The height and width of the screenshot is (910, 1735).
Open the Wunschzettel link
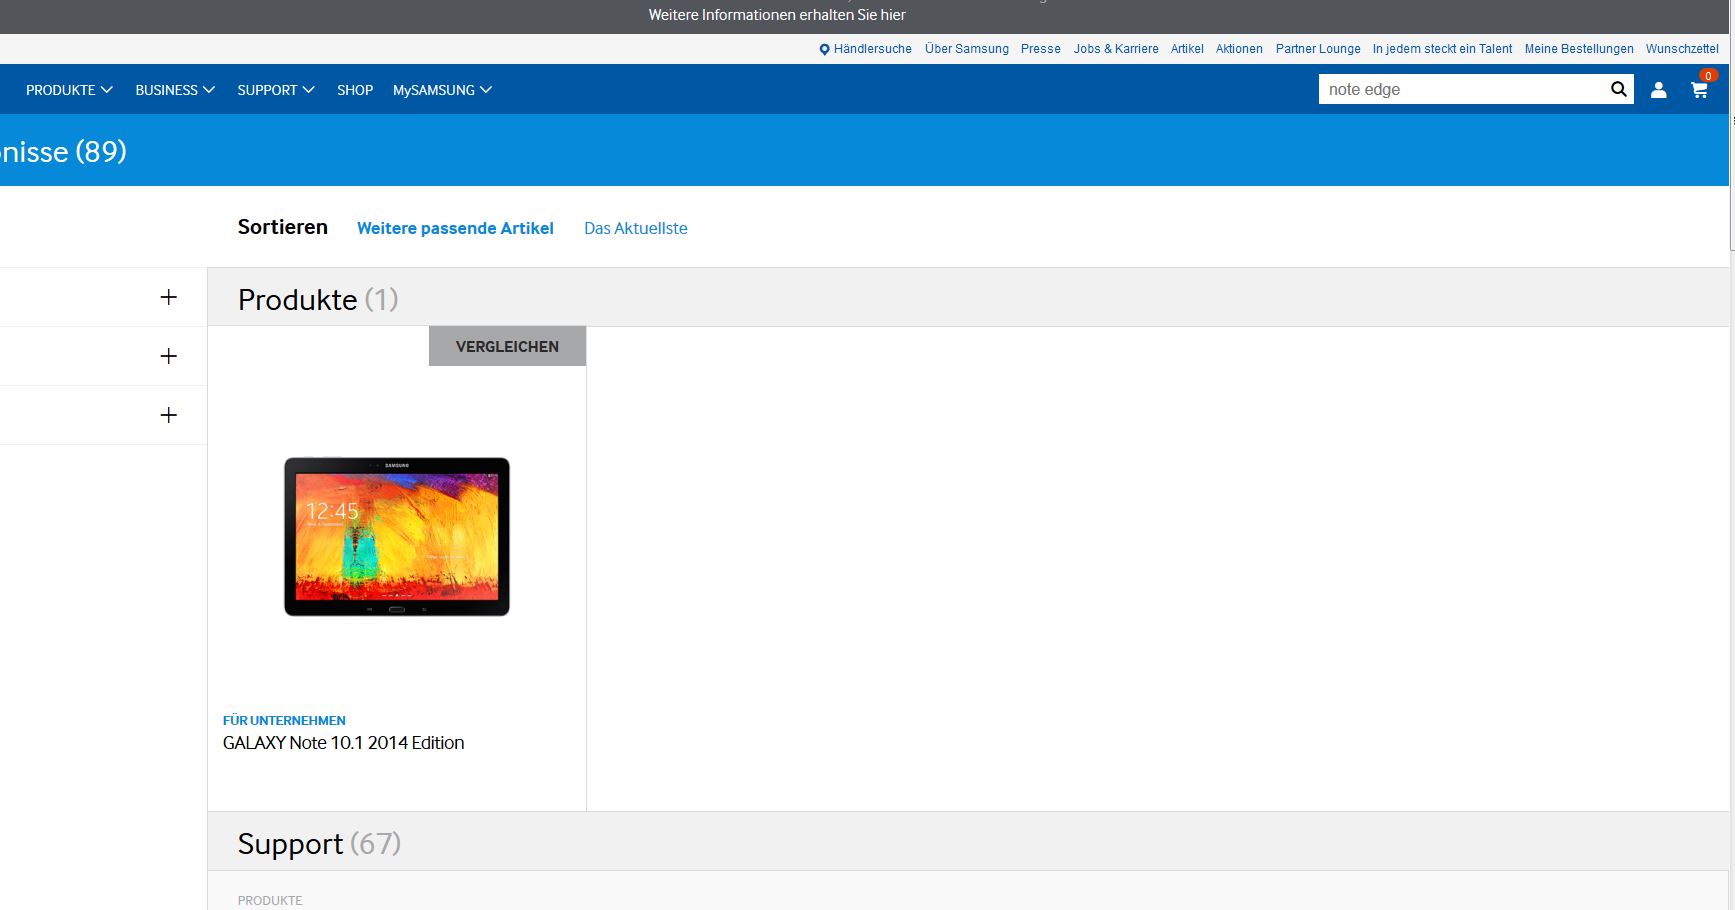1682,49
